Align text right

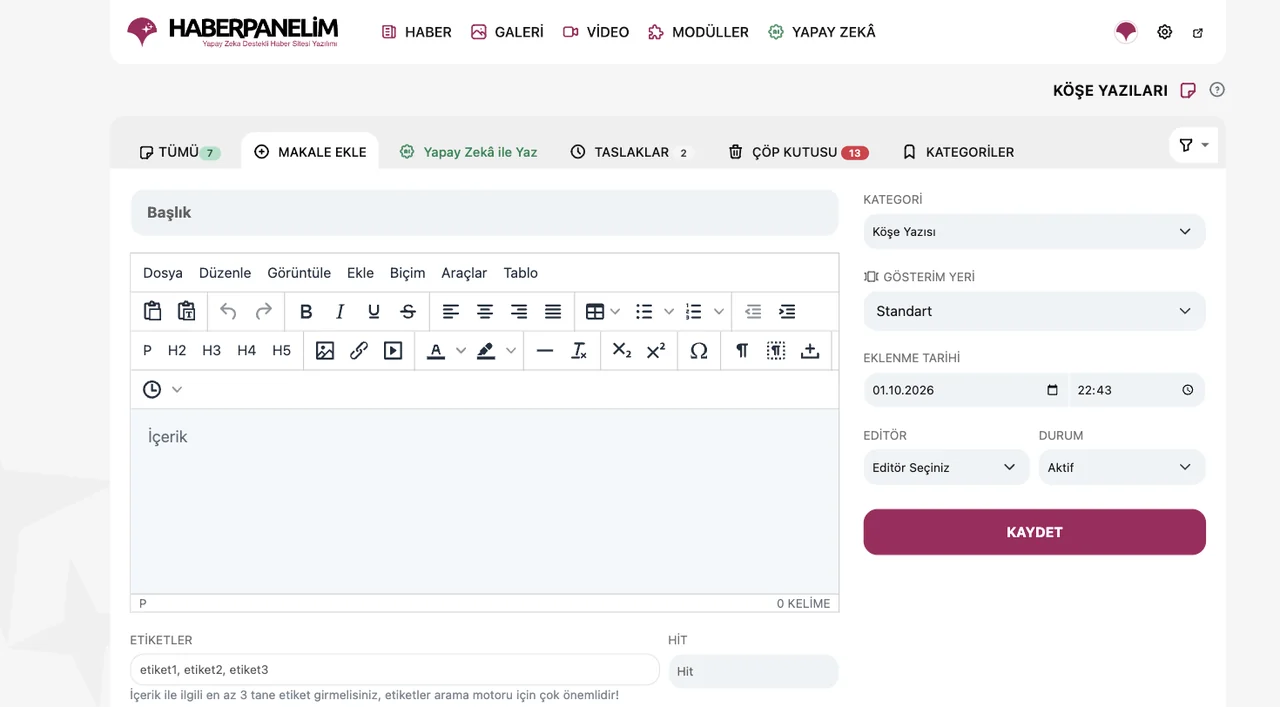519,311
